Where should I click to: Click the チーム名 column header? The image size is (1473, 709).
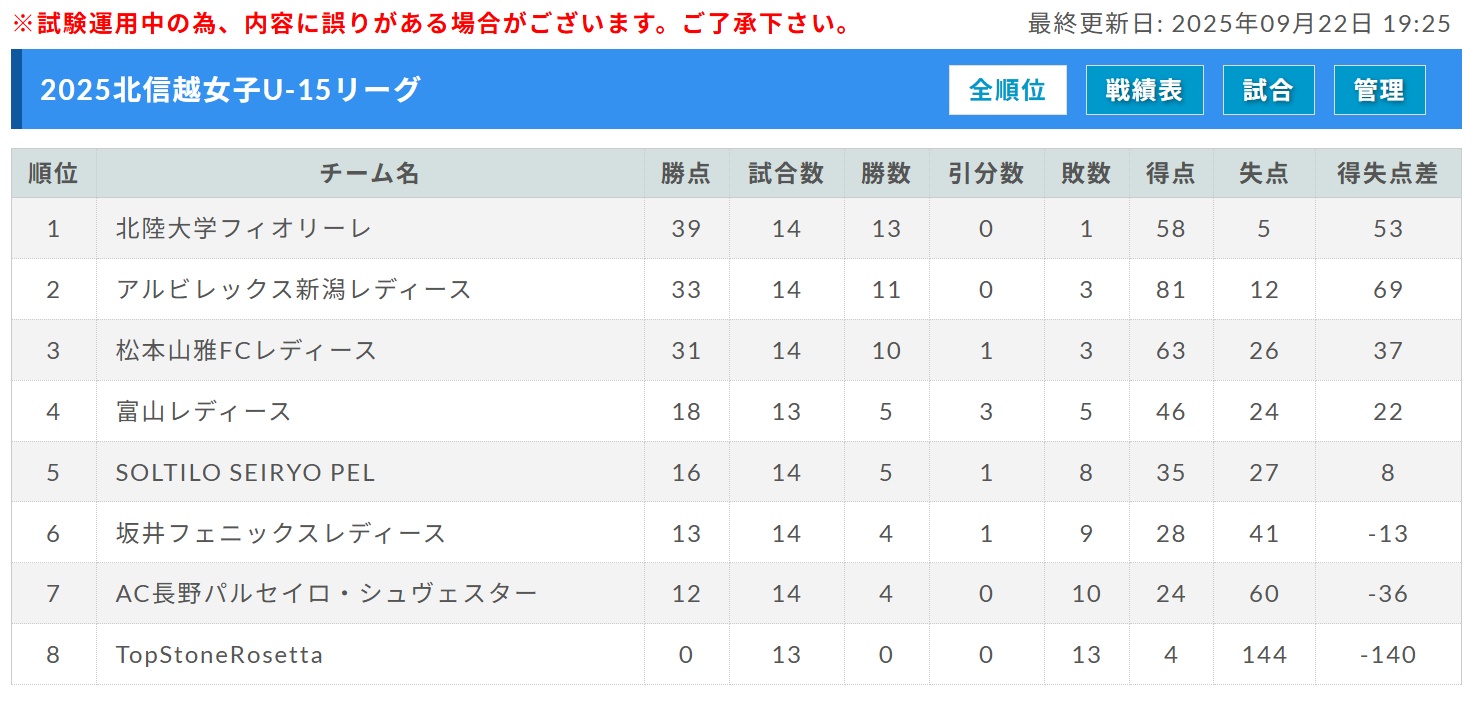(x=370, y=174)
